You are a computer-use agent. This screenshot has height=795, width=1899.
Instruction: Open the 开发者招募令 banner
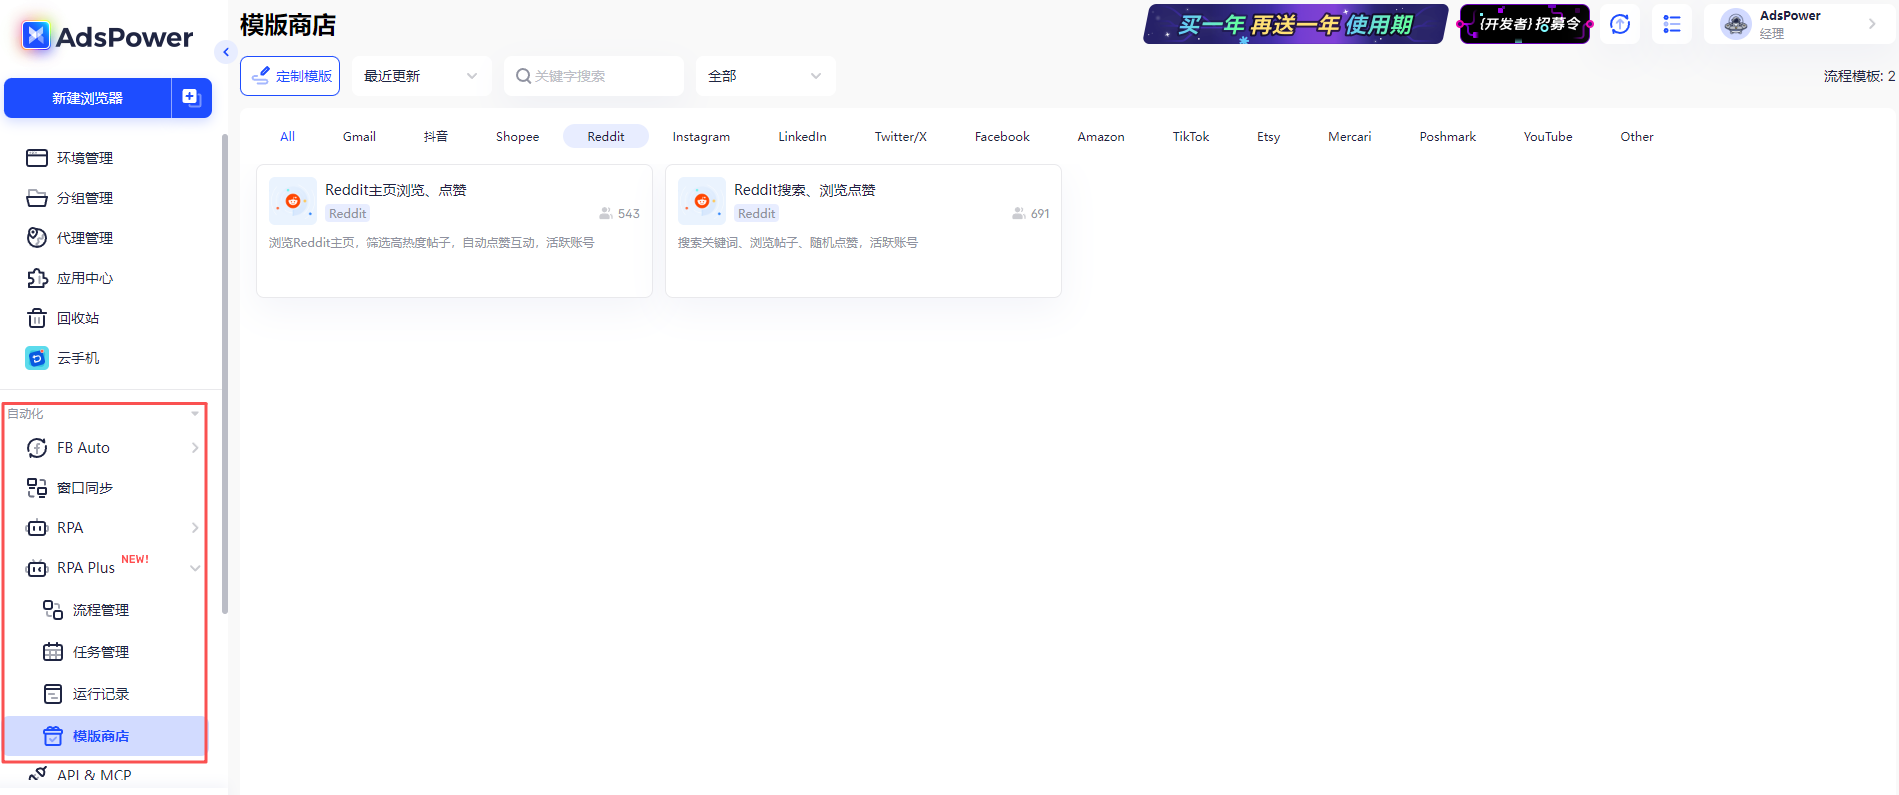tap(1525, 24)
